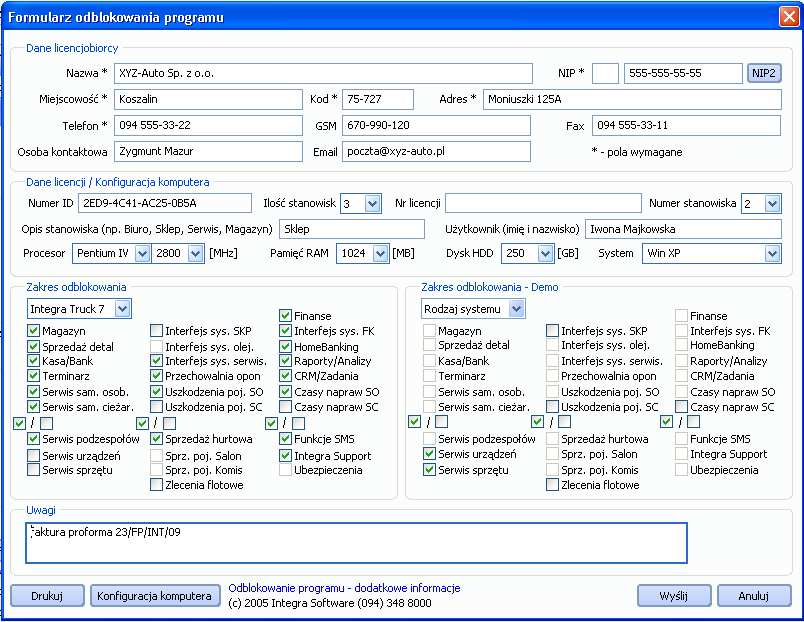Tick Uszkodzenia poj. SC in non-Demo scope

156,407
